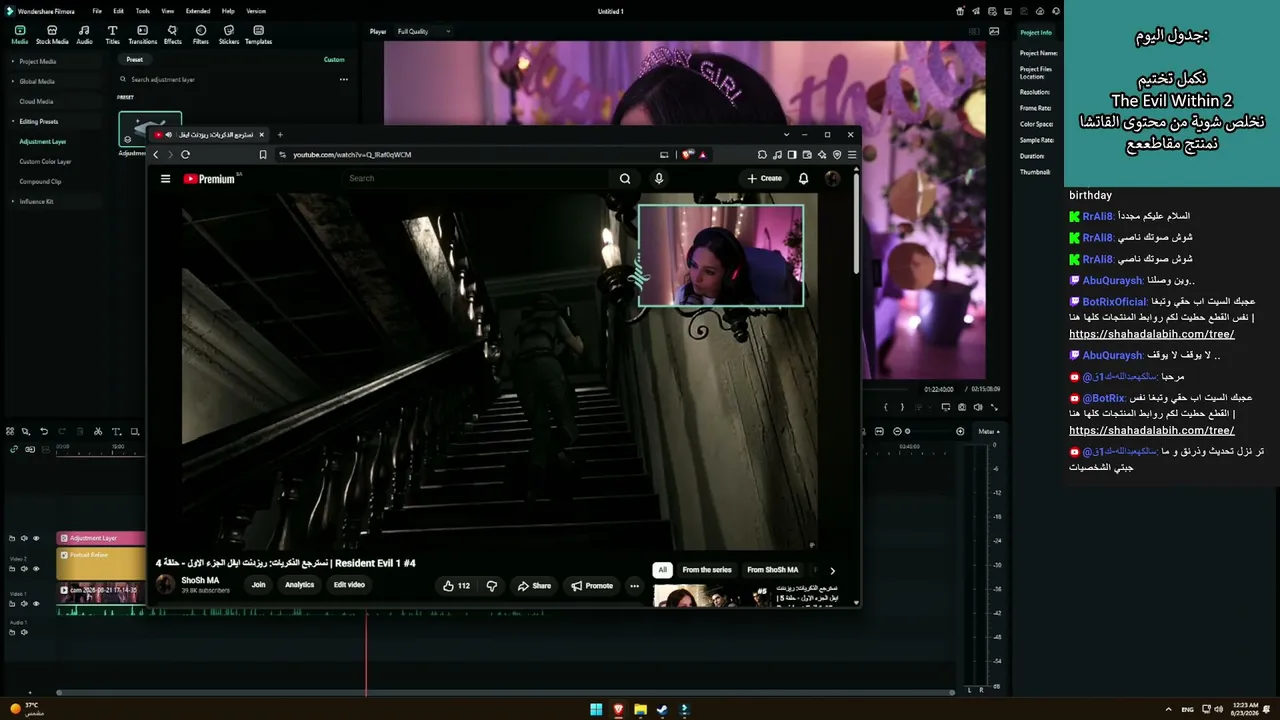Zoom in timeline with plus icon

coord(960,431)
